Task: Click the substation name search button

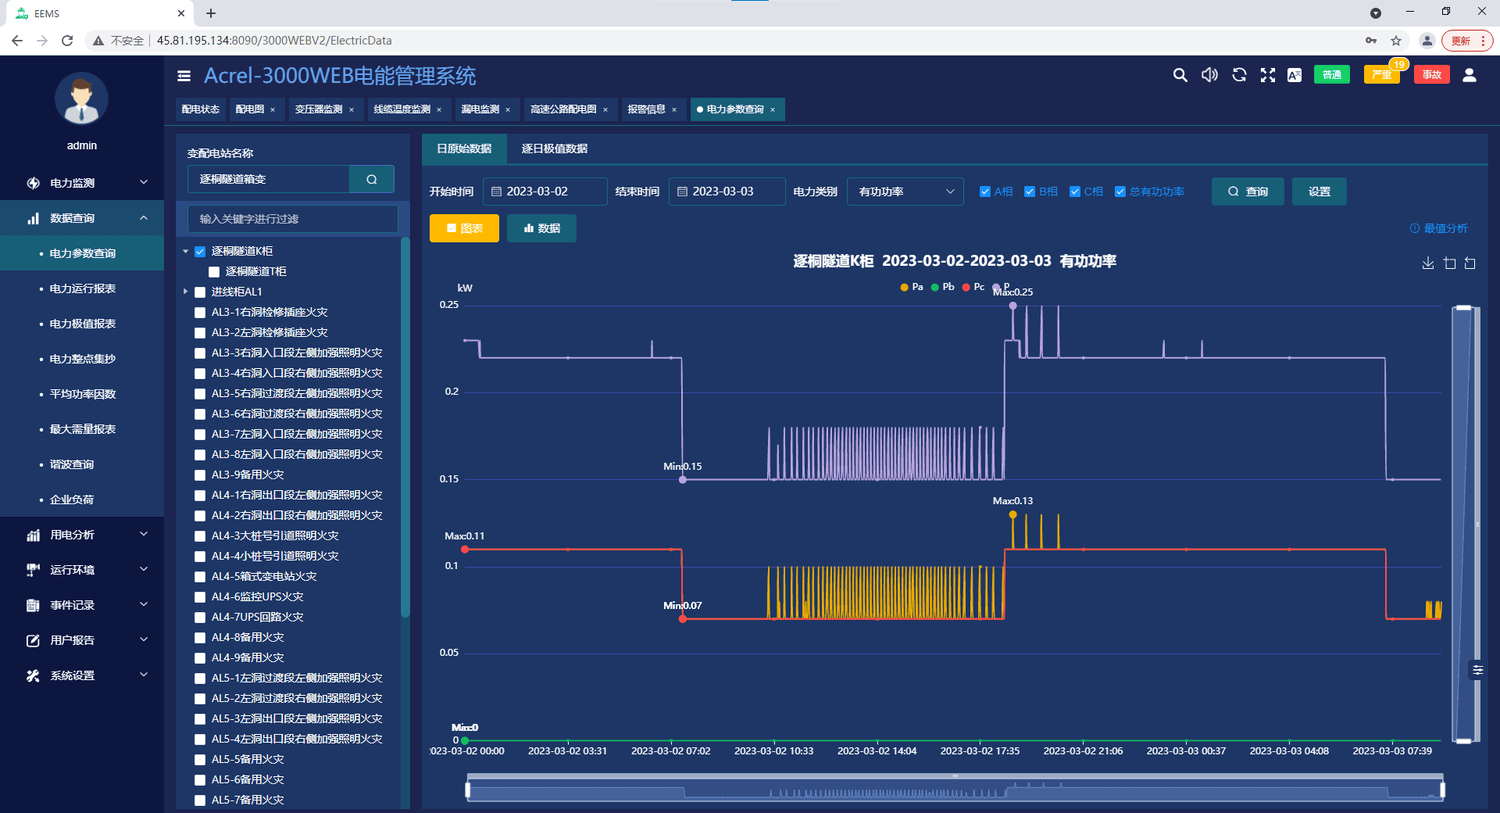Action: pos(372,179)
